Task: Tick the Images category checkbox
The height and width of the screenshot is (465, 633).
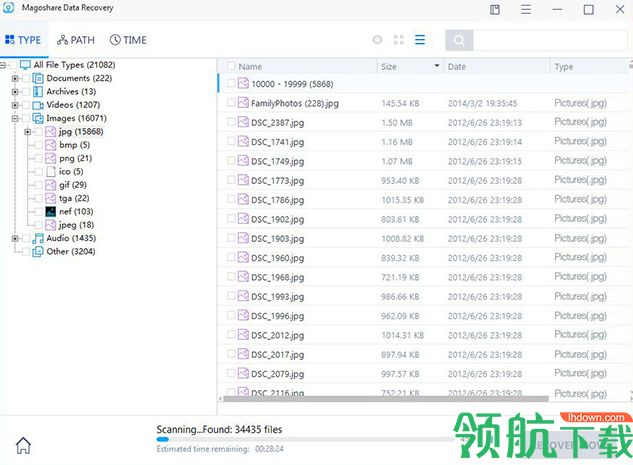Action: pyautogui.click(x=26, y=118)
